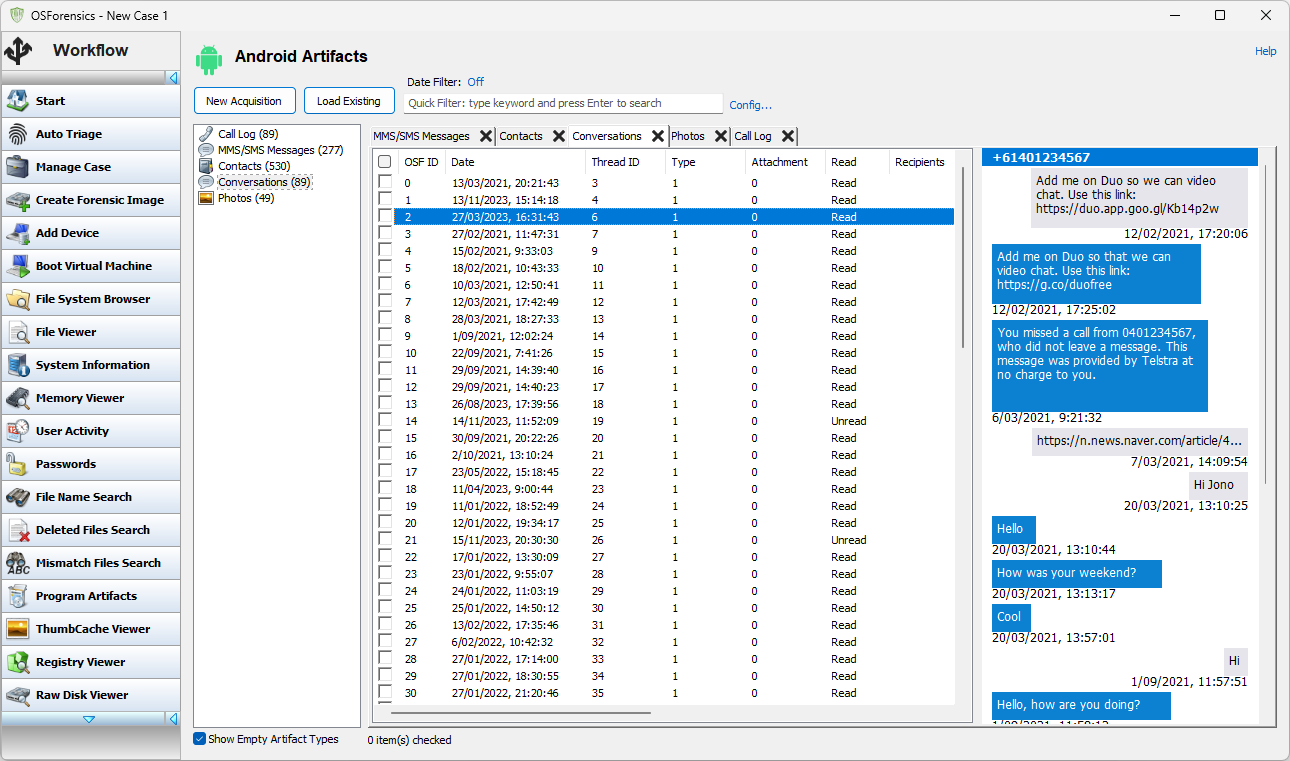Image resolution: width=1290 pixels, height=761 pixels.
Task: Focus the Quick Filter search field
Action: pyautogui.click(x=563, y=103)
